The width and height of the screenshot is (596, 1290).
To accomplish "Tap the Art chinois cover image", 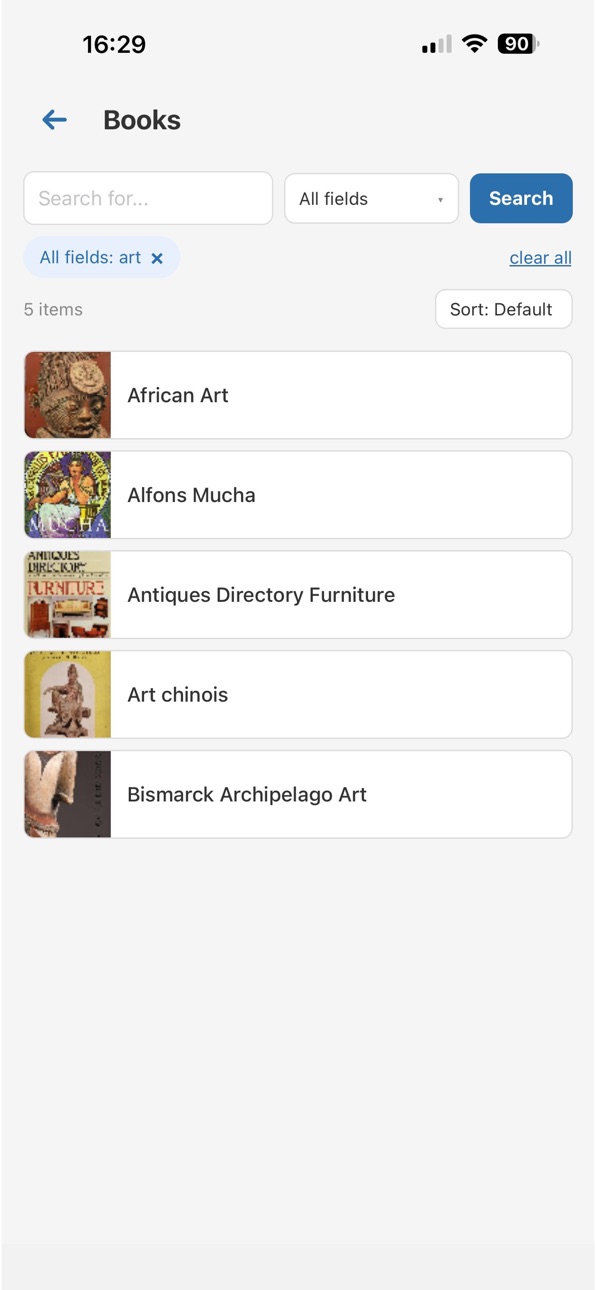I will click(68, 695).
